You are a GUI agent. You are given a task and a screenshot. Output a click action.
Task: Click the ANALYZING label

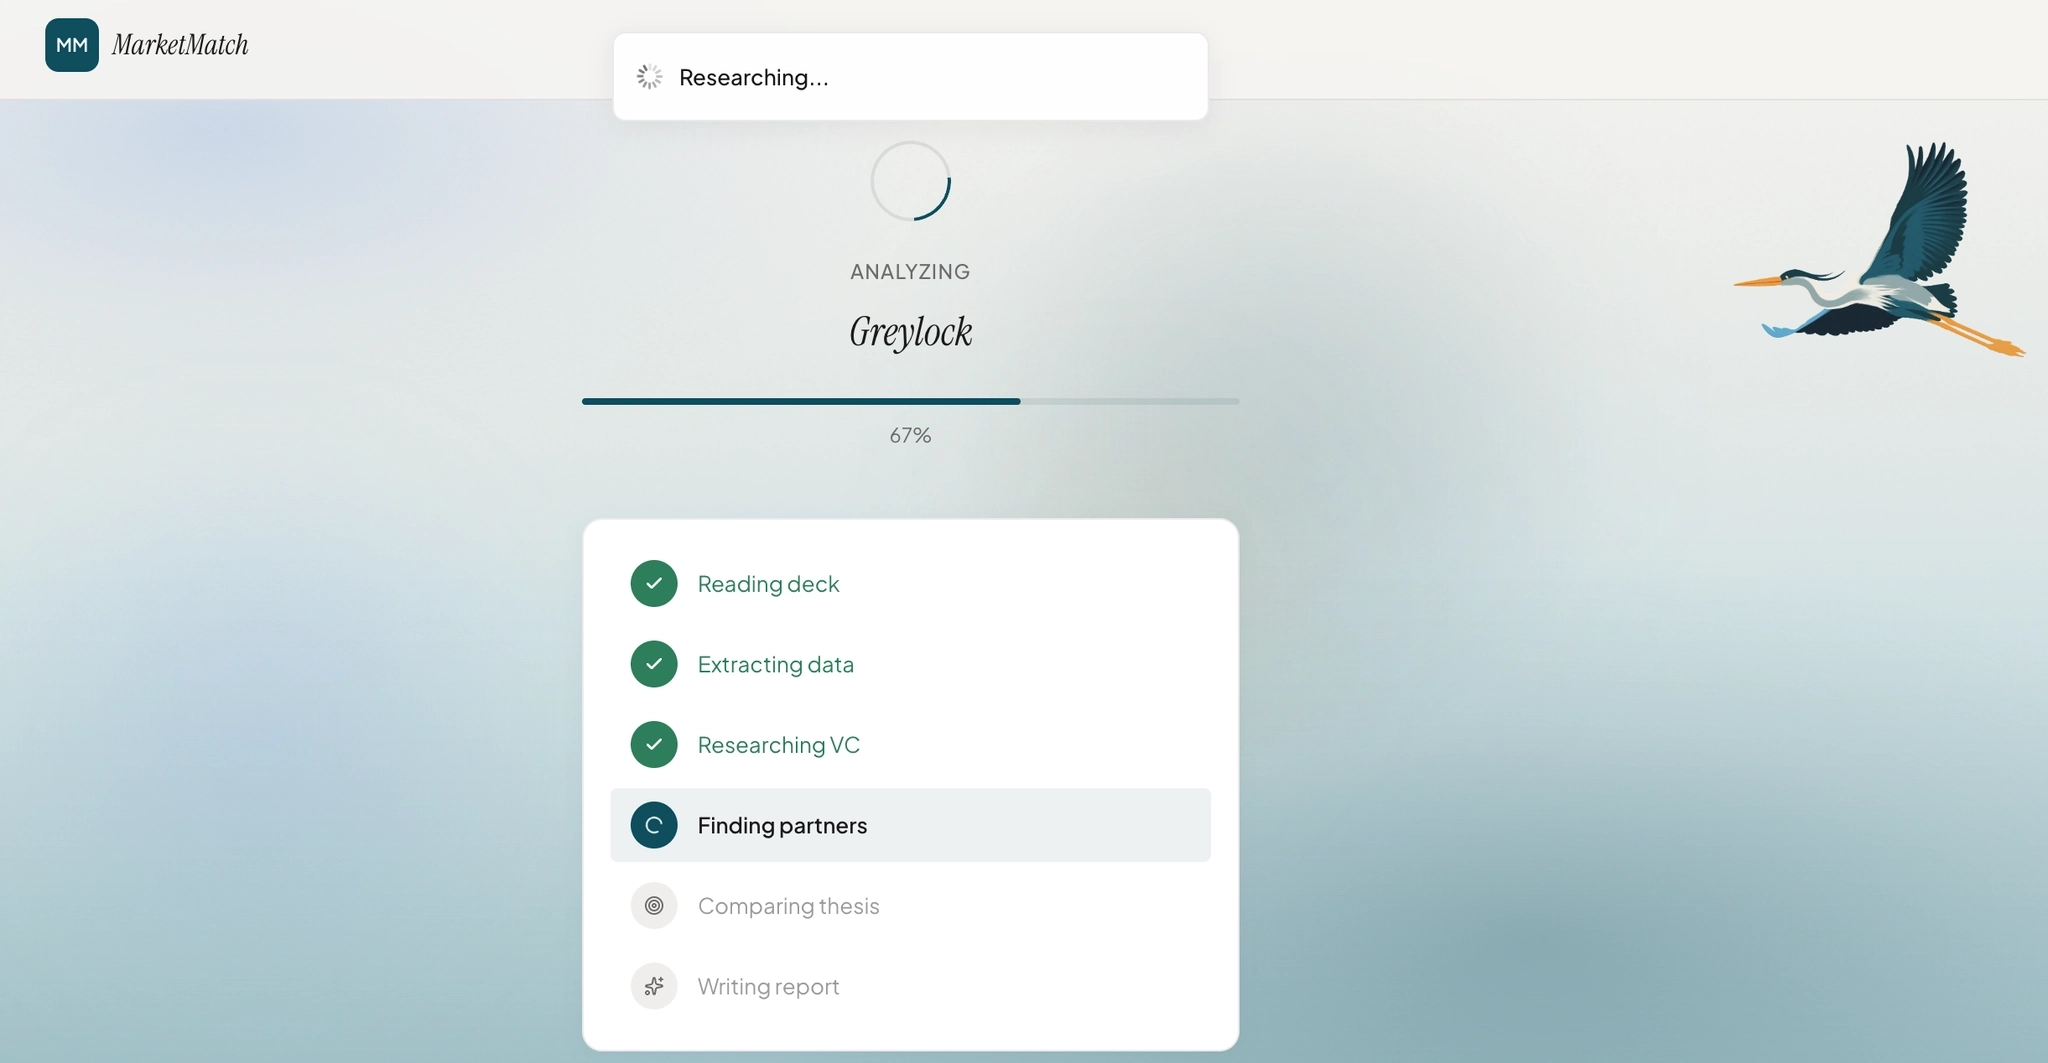point(910,271)
